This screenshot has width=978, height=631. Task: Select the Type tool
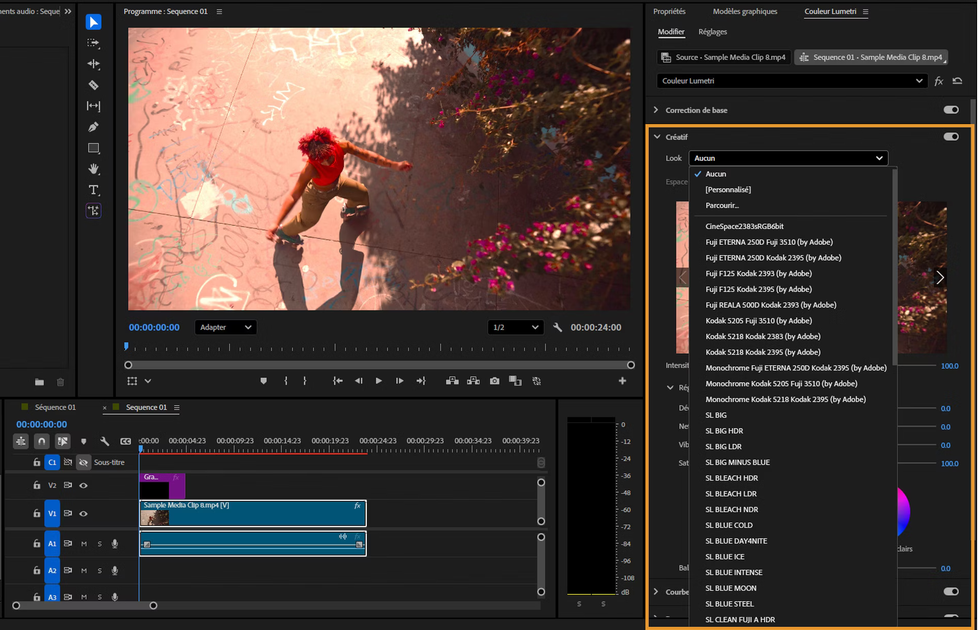[x=94, y=190]
